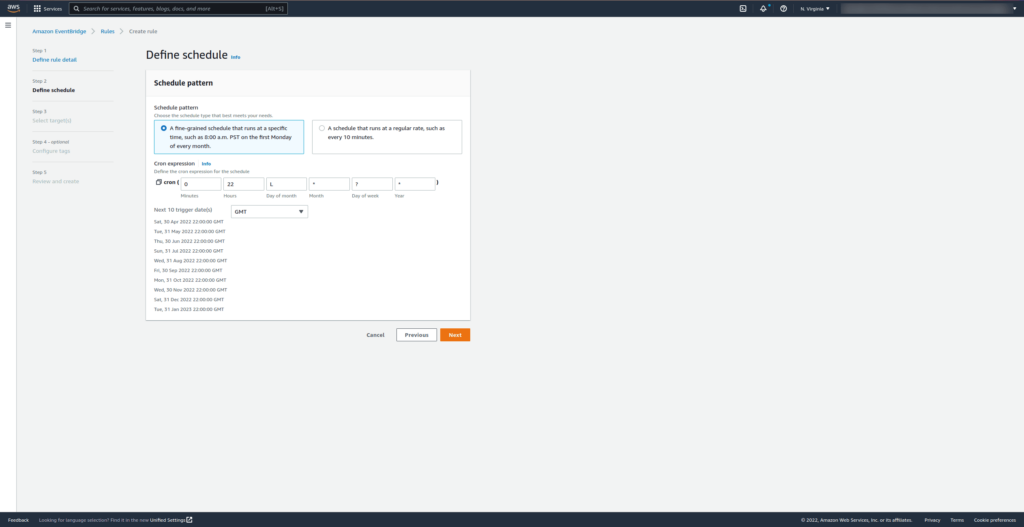The width and height of the screenshot is (1024, 527).
Task: Go to Amazon EventBridge breadcrumb
Action: pyautogui.click(x=60, y=31)
